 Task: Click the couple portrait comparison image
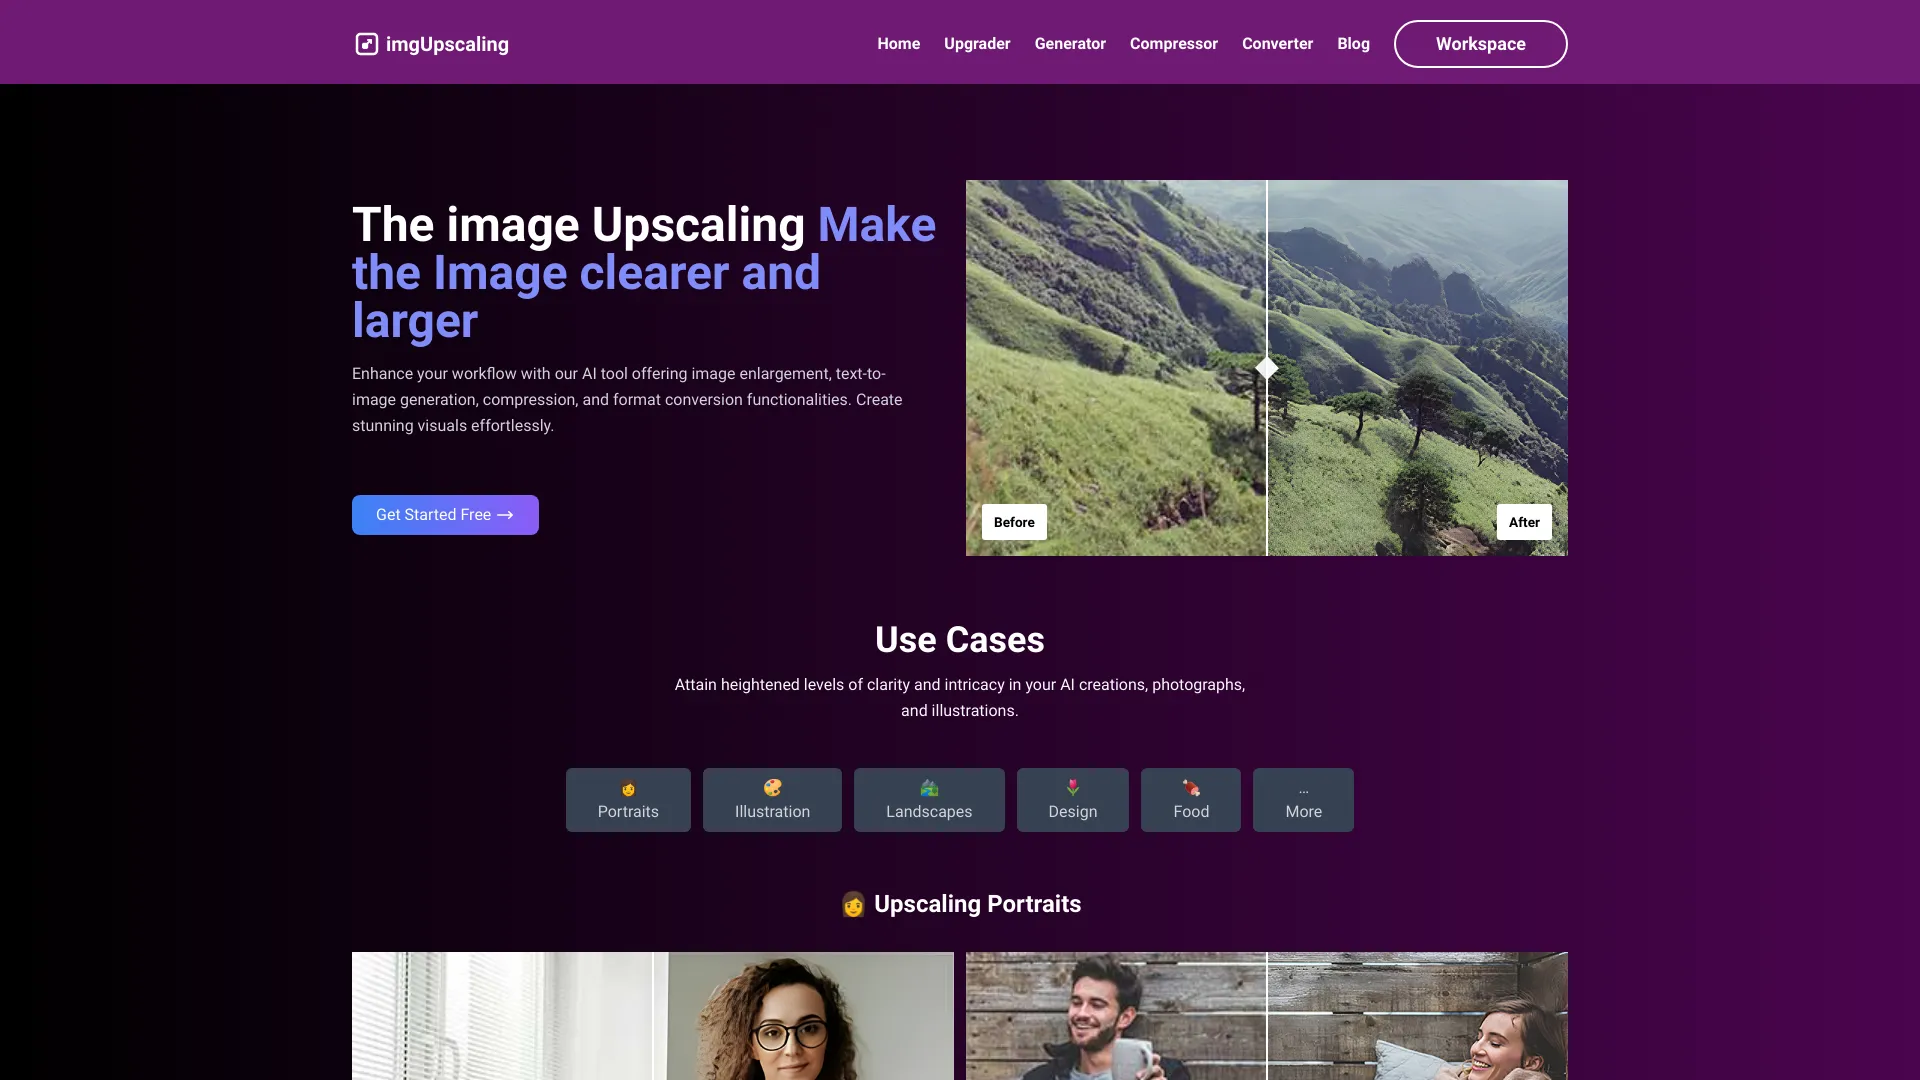click(1266, 1015)
